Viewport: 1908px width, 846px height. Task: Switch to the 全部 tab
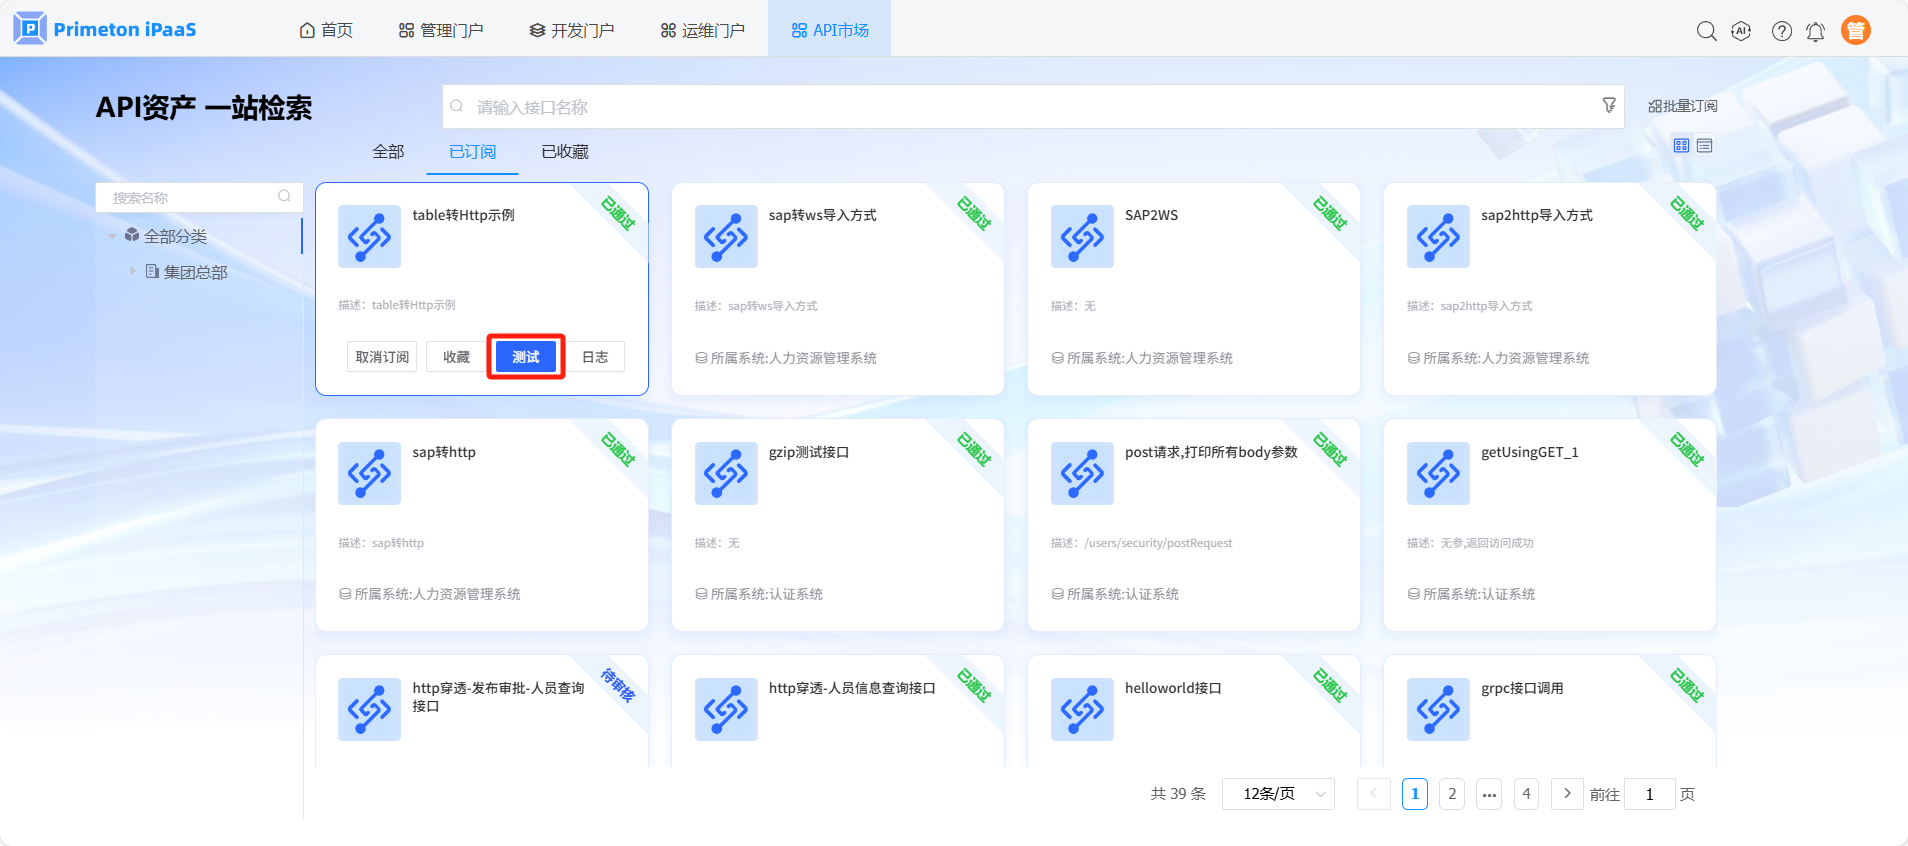click(388, 152)
